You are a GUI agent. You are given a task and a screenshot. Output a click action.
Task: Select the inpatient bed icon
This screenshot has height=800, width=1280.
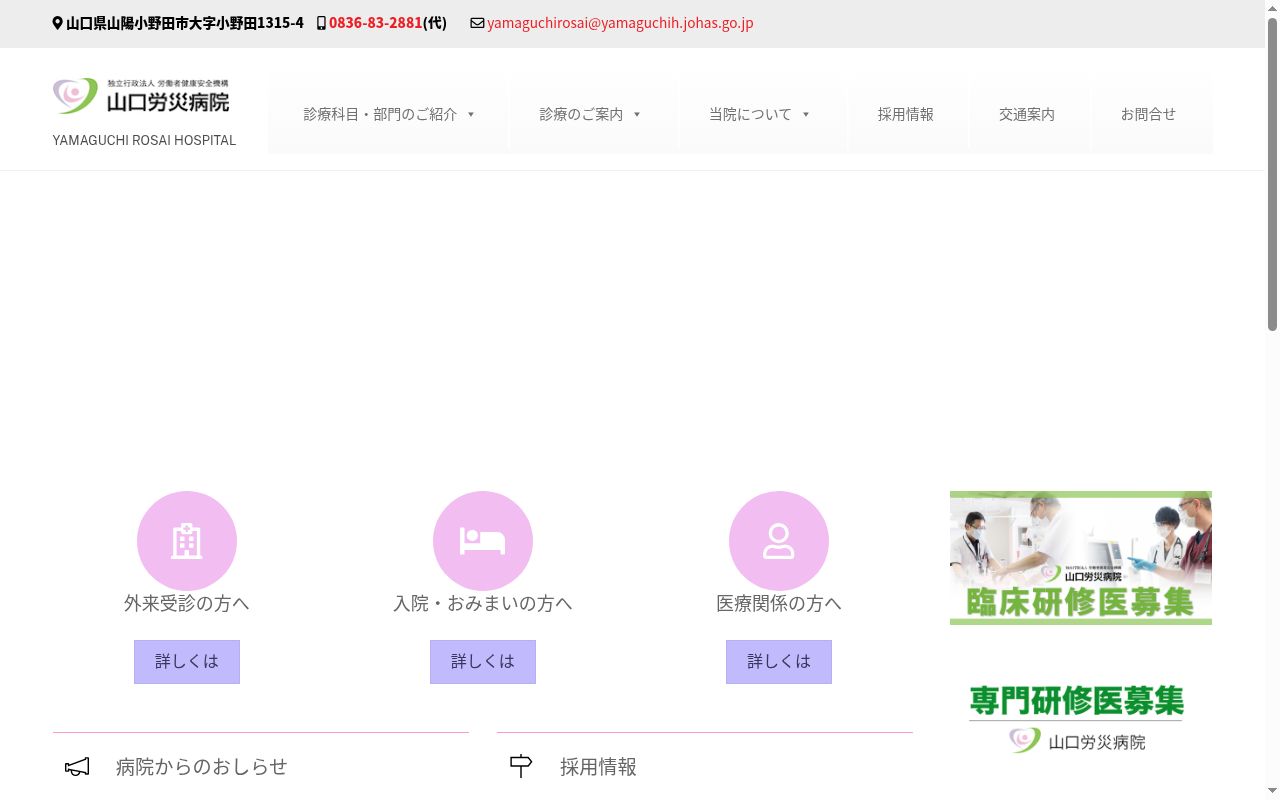[x=483, y=541]
